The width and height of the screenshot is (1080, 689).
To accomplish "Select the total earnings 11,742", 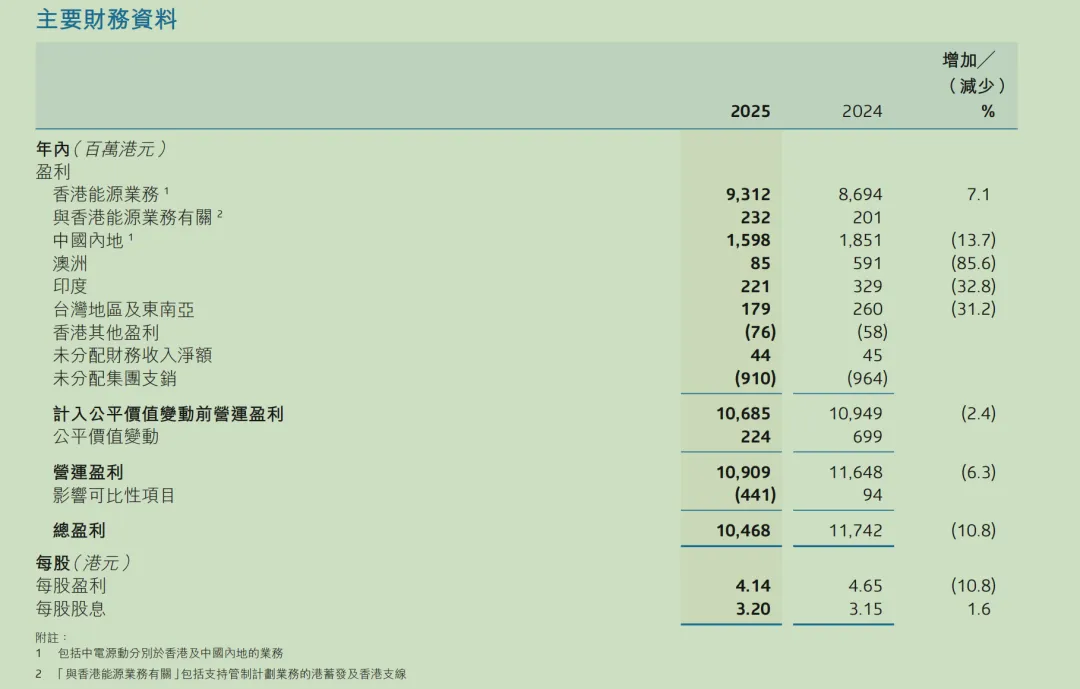I will pyautogui.click(x=855, y=531).
